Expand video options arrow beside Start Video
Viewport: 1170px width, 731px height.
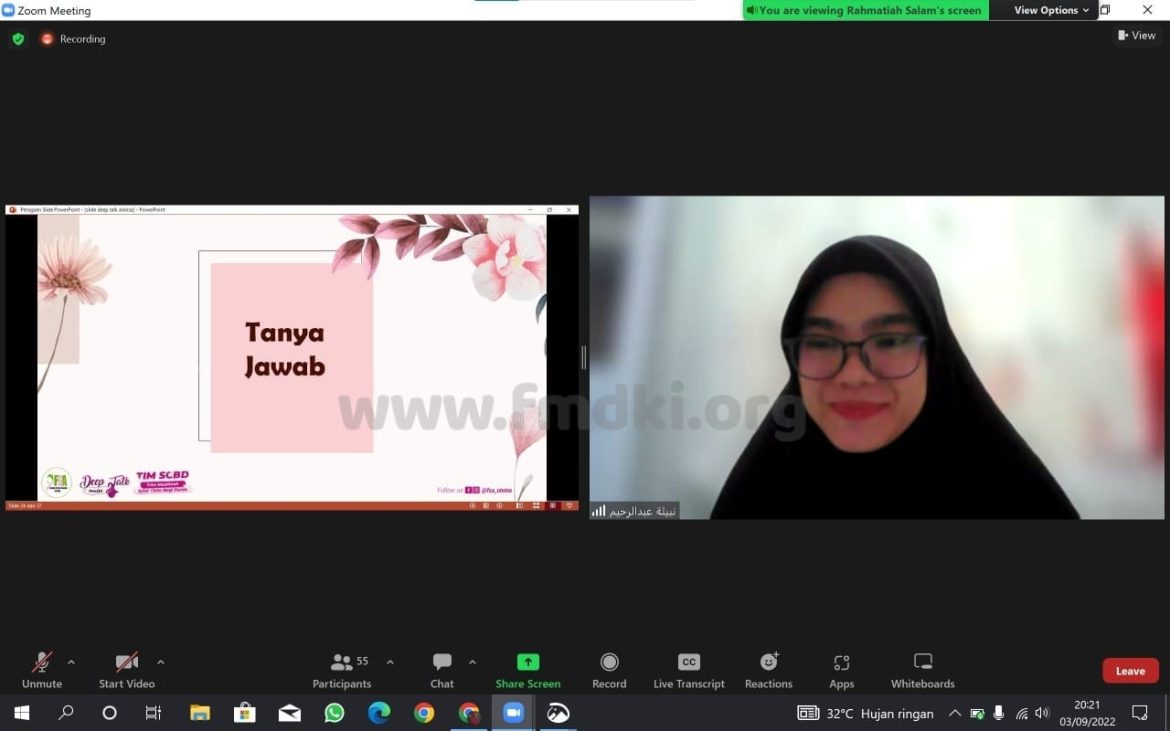point(160,662)
